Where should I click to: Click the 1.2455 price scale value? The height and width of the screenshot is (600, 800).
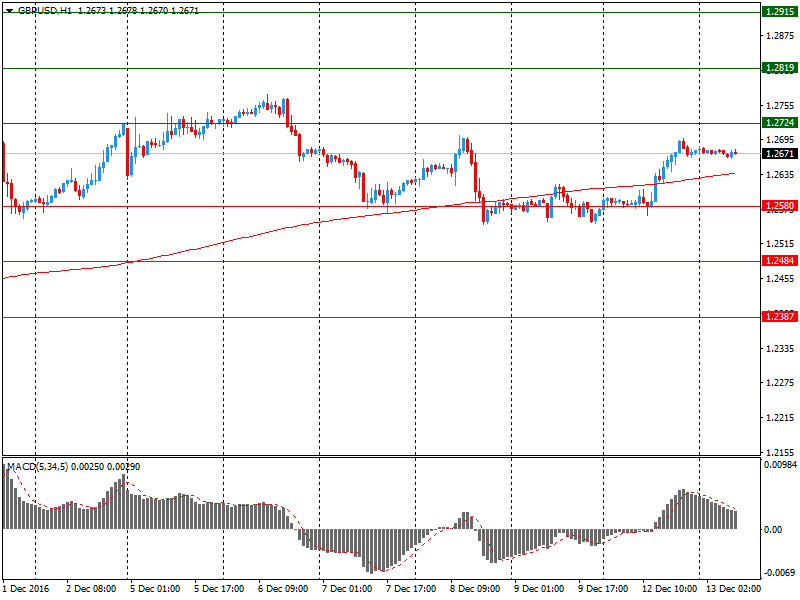(781, 279)
